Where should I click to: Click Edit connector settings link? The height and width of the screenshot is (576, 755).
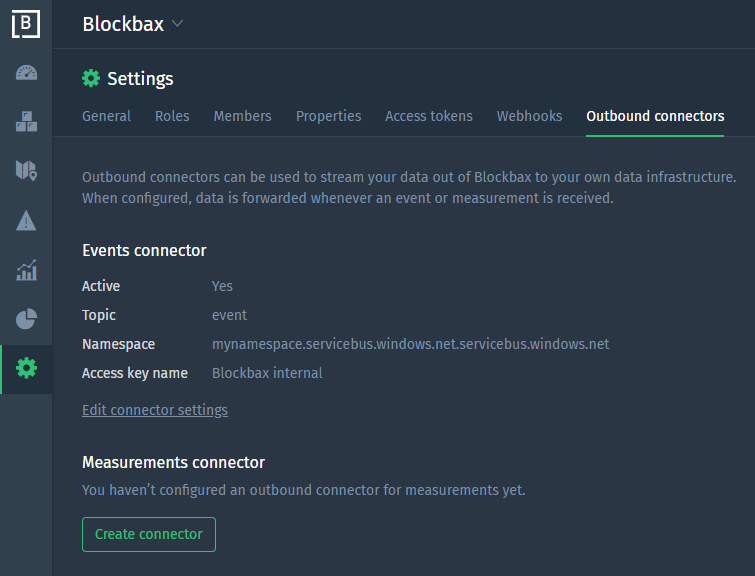pos(155,410)
